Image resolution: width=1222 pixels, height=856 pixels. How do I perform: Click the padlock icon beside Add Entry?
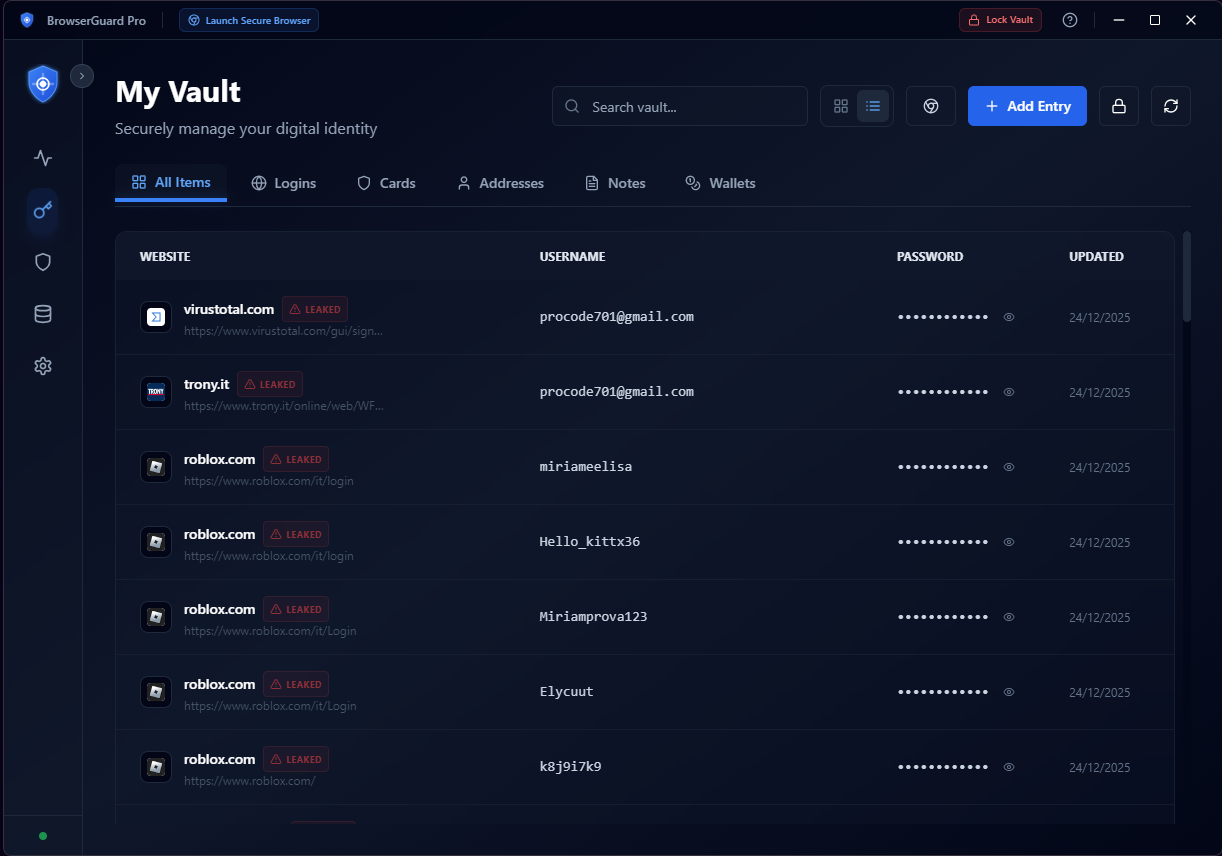(x=1118, y=106)
